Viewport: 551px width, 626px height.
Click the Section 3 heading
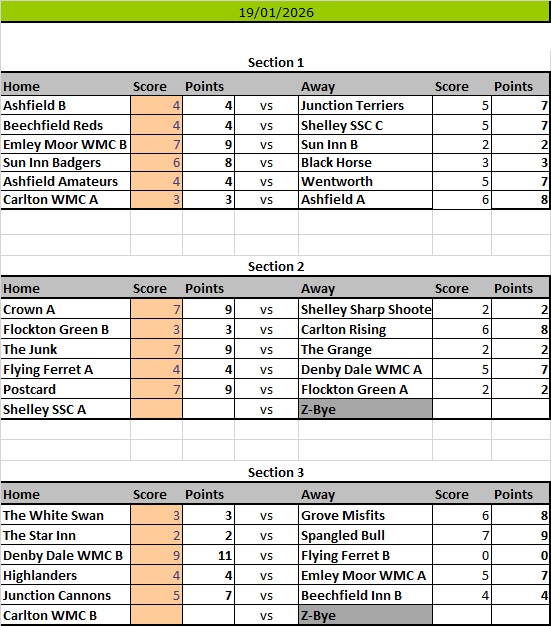pyautogui.click(x=276, y=473)
